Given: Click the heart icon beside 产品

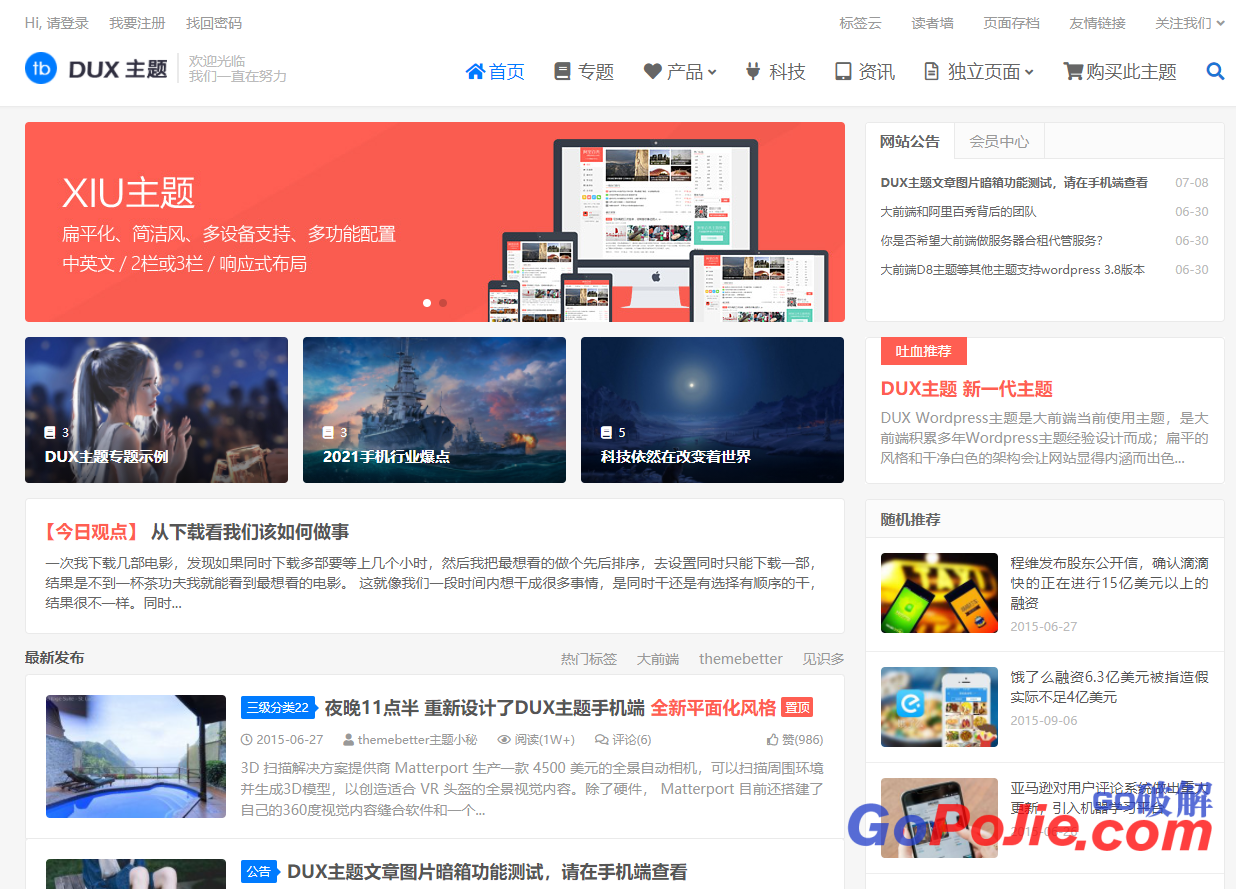Looking at the screenshot, I should click(652, 71).
